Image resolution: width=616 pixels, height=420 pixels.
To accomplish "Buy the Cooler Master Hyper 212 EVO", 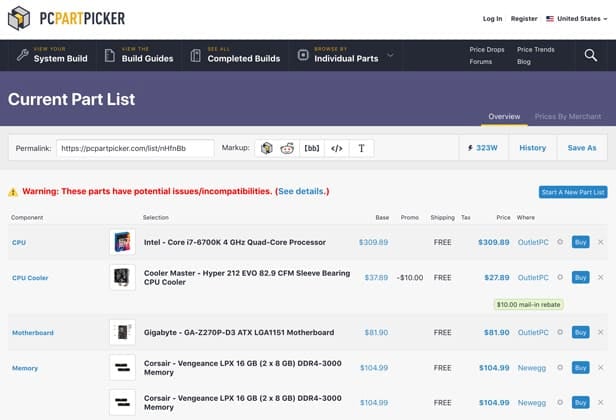I will tap(581, 277).
